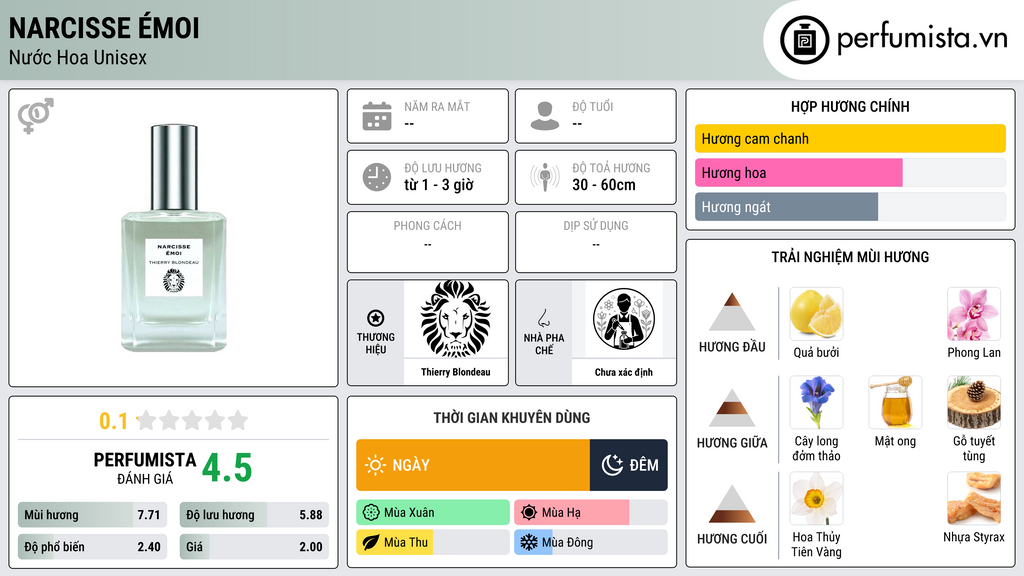Click the Hương đầu pyramid icon
This screenshot has height=576, width=1024.
732,312
